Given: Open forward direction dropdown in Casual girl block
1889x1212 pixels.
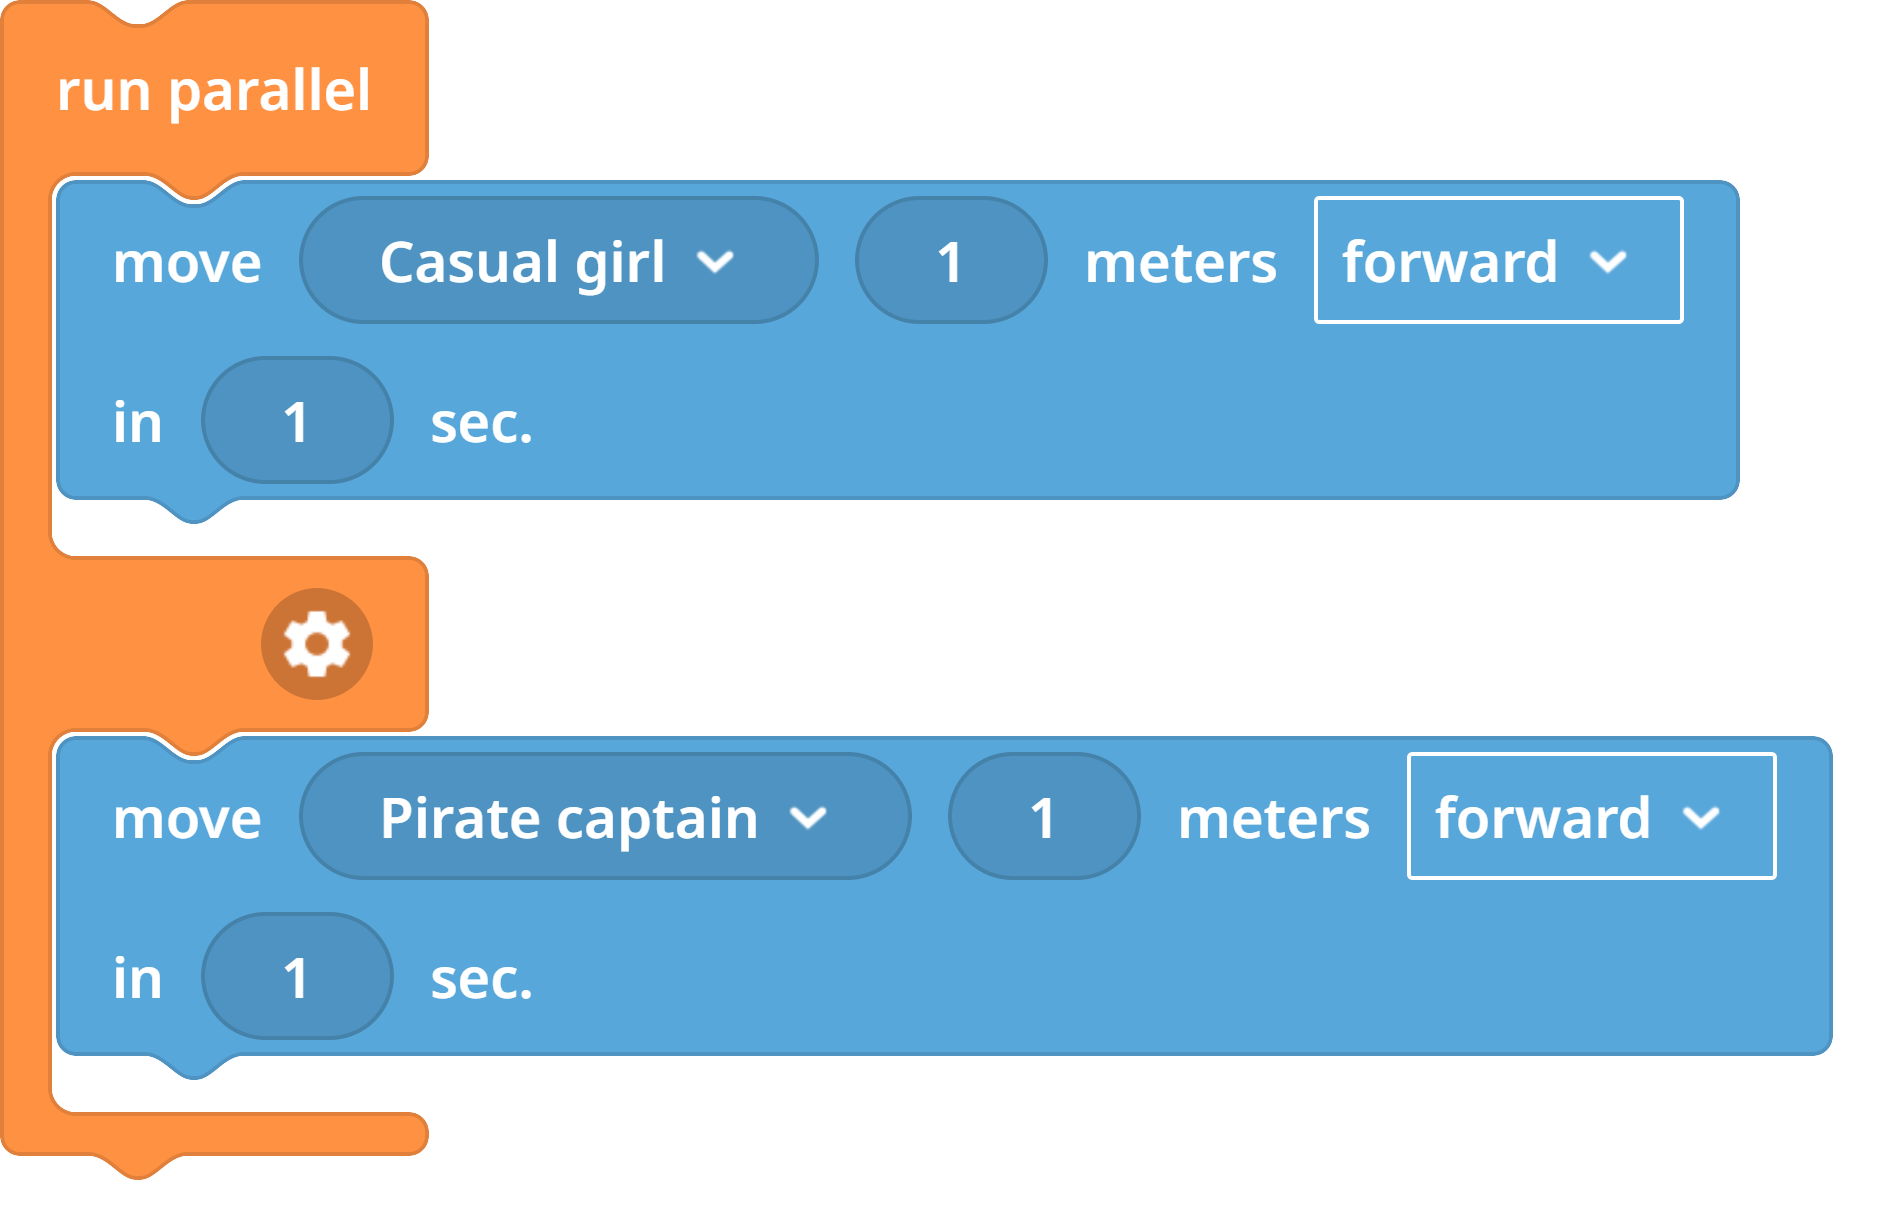Looking at the screenshot, I should [1498, 260].
